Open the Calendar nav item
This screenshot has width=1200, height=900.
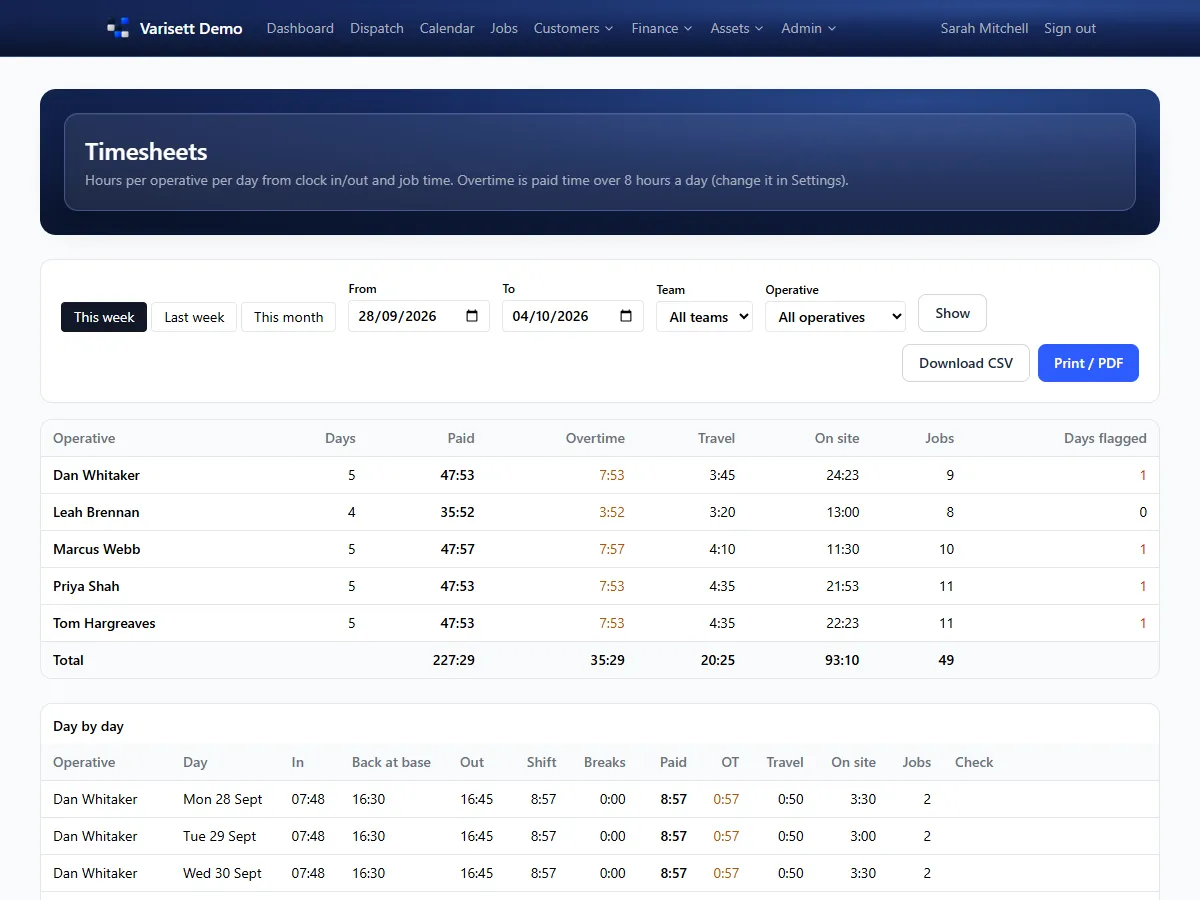point(447,28)
